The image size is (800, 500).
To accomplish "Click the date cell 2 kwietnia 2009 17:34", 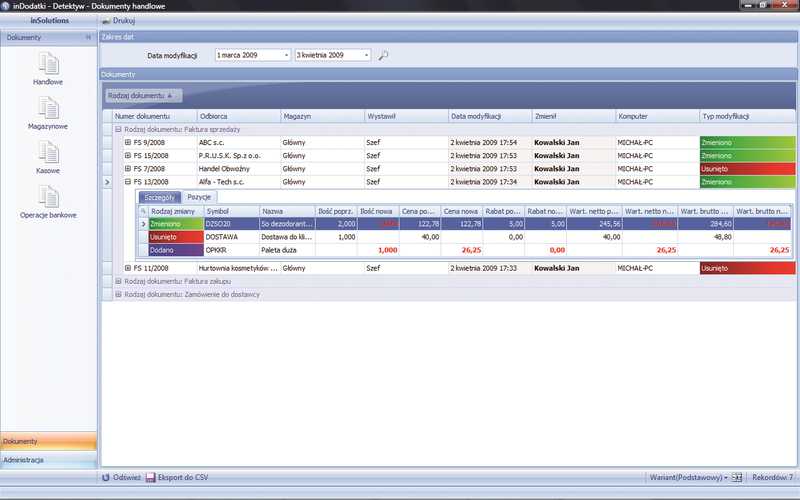I will [490, 182].
